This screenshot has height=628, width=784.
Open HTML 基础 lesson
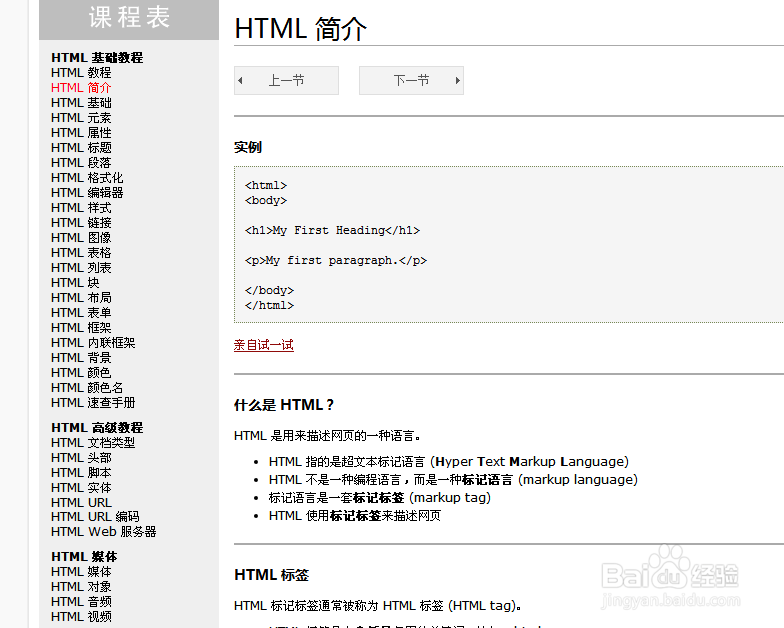[x=81, y=103]
